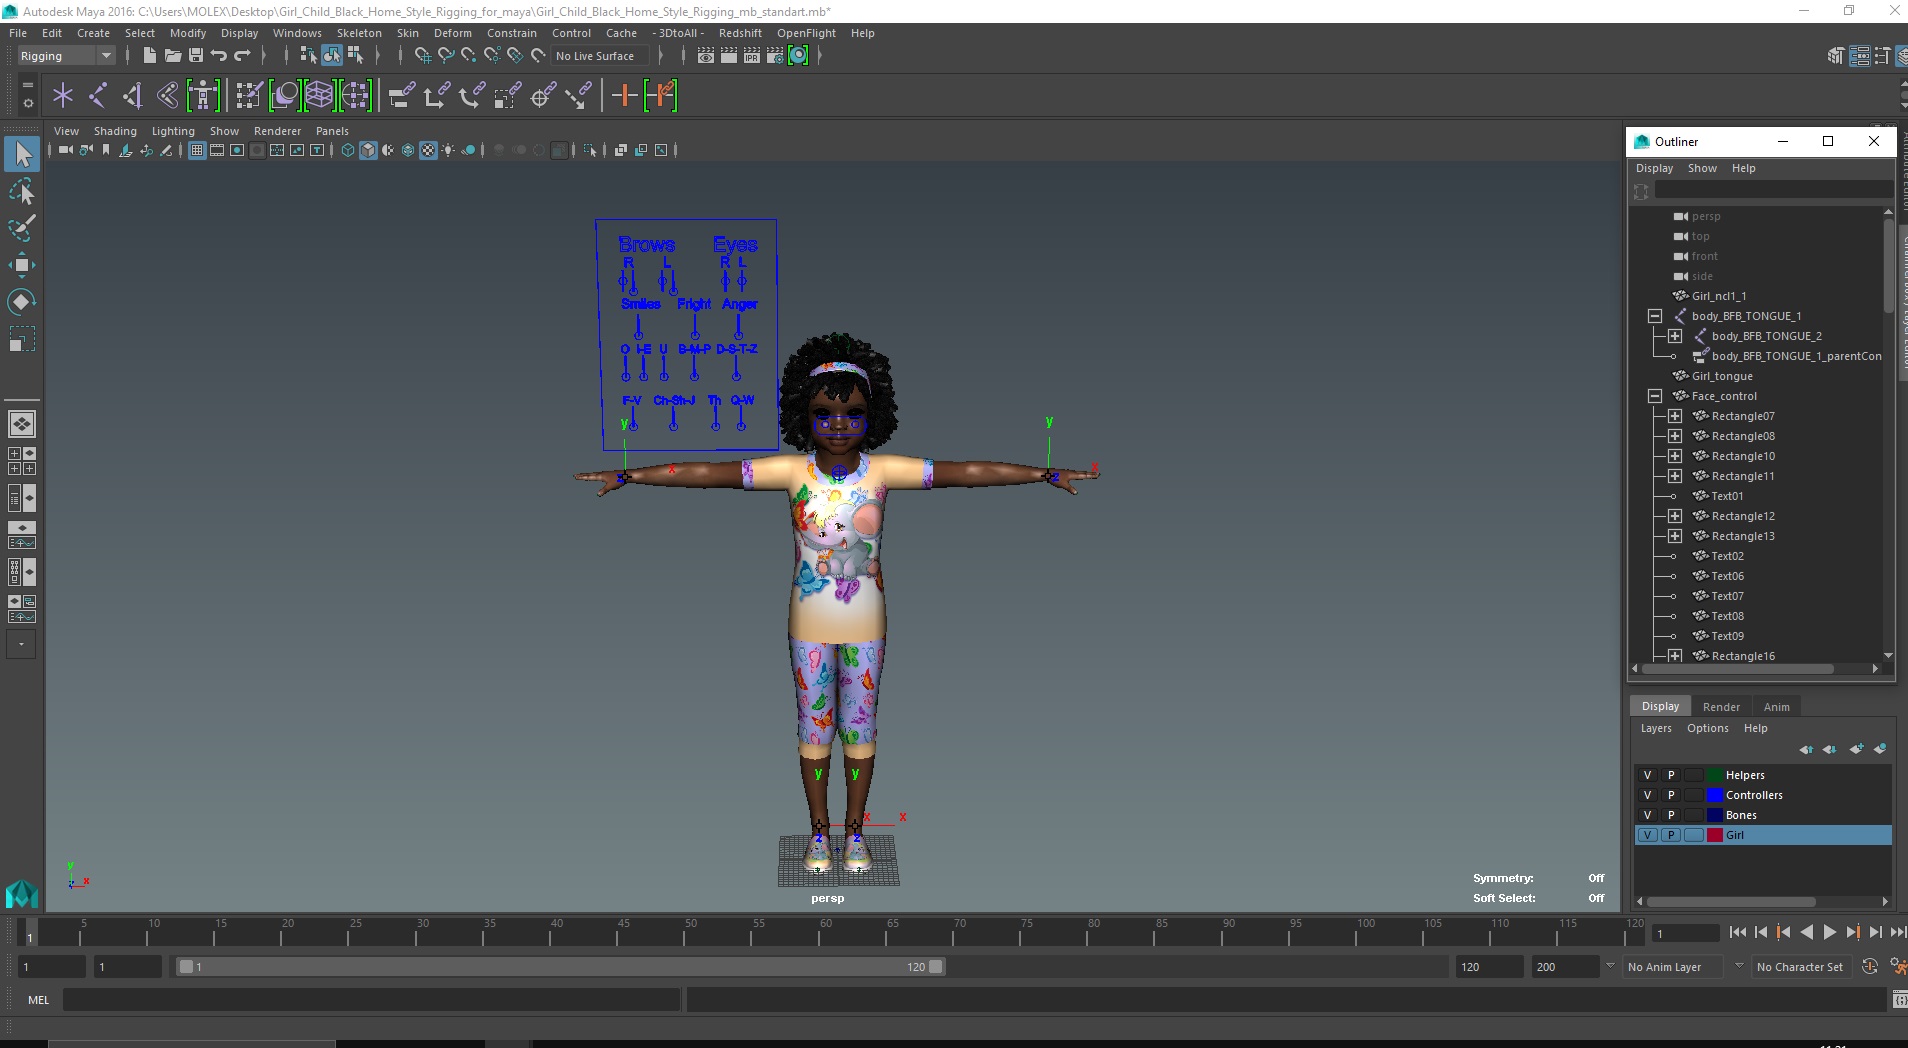Click the four-pane layout icon
This screenshot has height=1048, width=1908.
coord(22,461)
